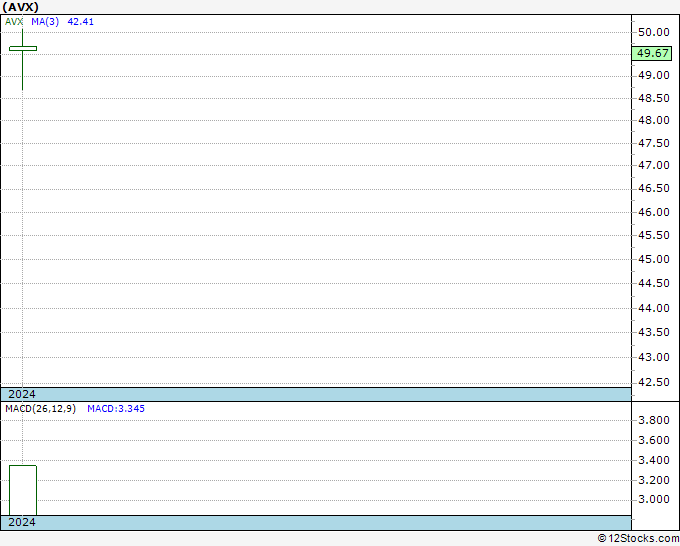680x546 pixels.
Task: Select the AVX series legend label
Action: pyautogui.click(x=14, y=22)
